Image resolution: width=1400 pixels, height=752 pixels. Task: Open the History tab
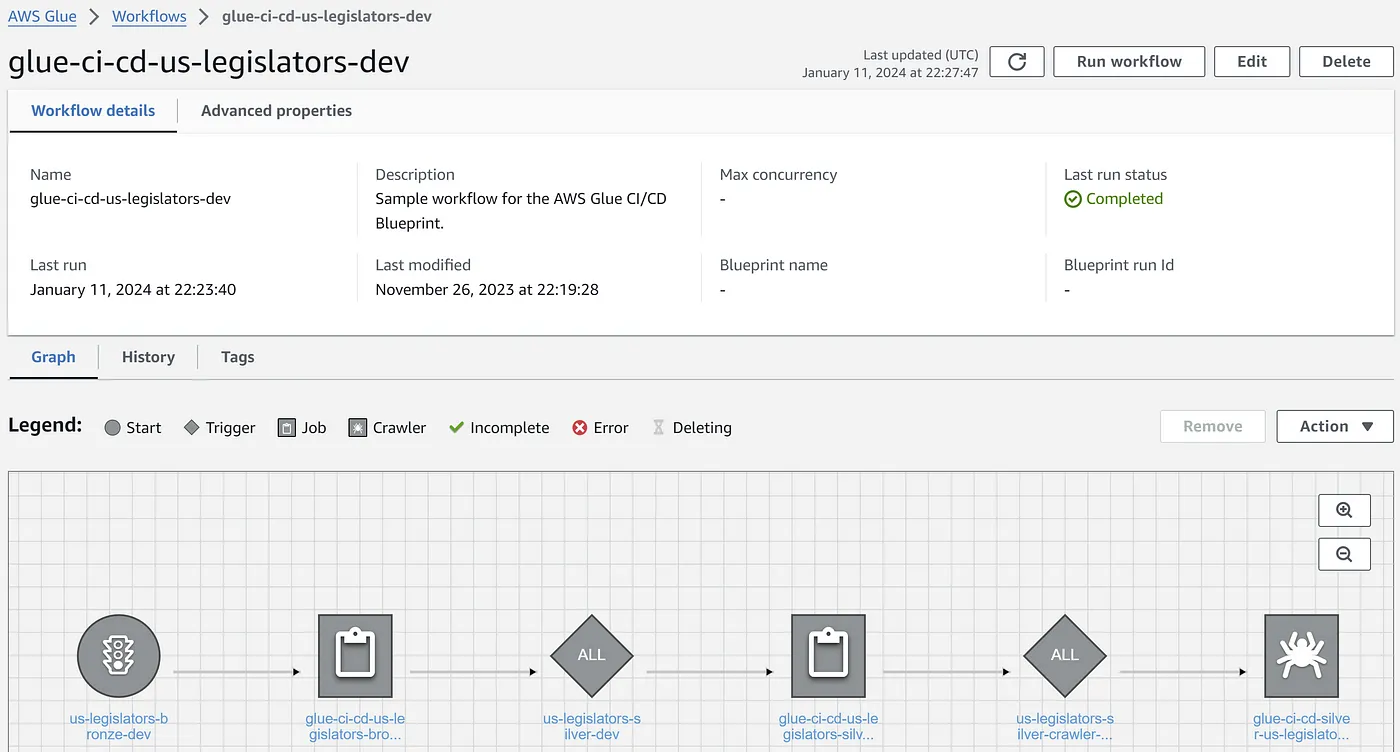coord(148,357)
